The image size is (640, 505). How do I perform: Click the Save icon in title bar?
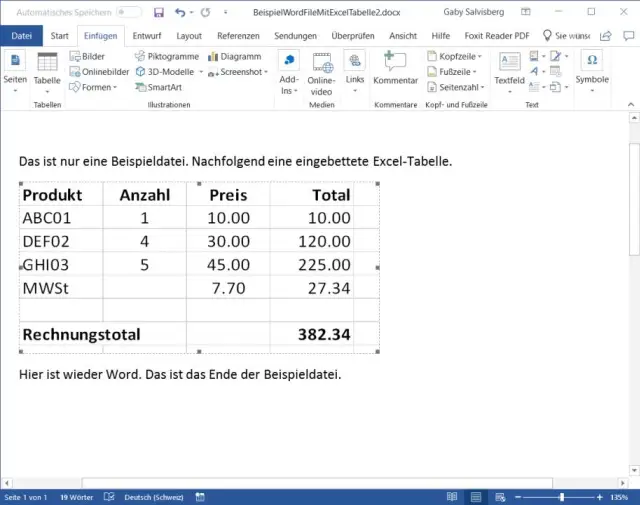pyautogui.click(x=159, y=12)
